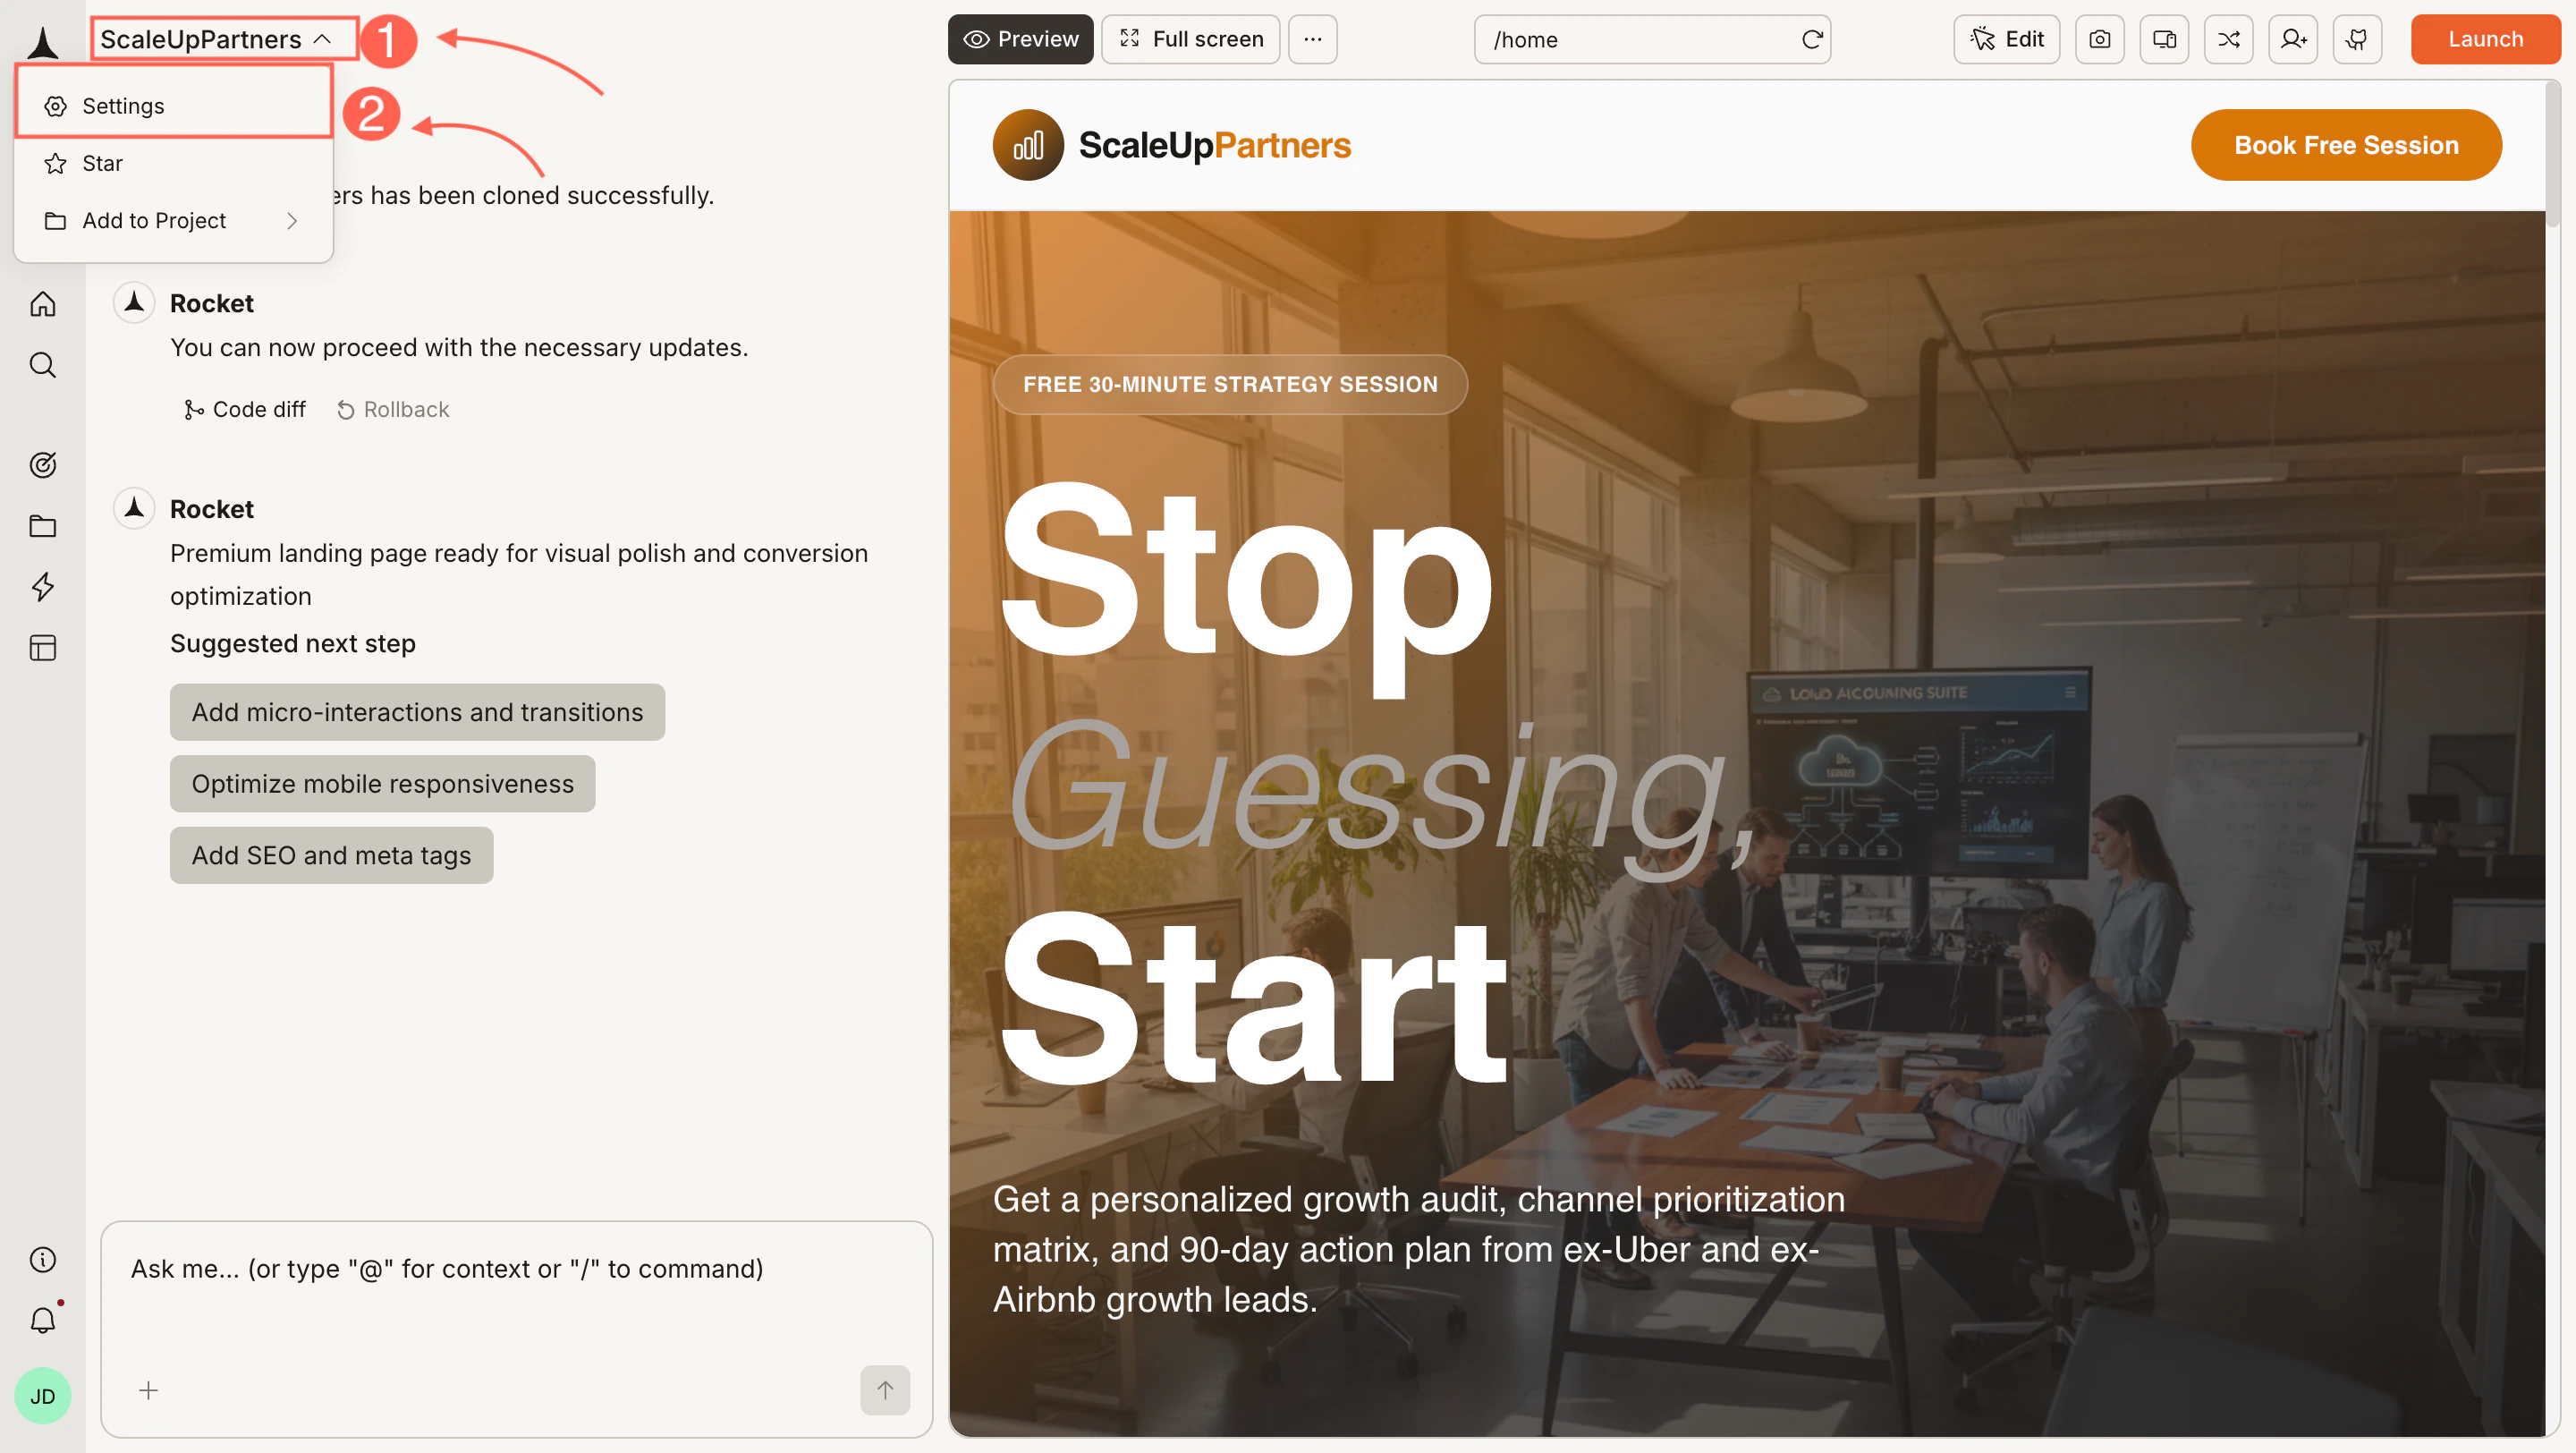This screenshot has width=2576, height=1453.
Task: Click the preview pane vertical scrollbar
Action: 2552,155
